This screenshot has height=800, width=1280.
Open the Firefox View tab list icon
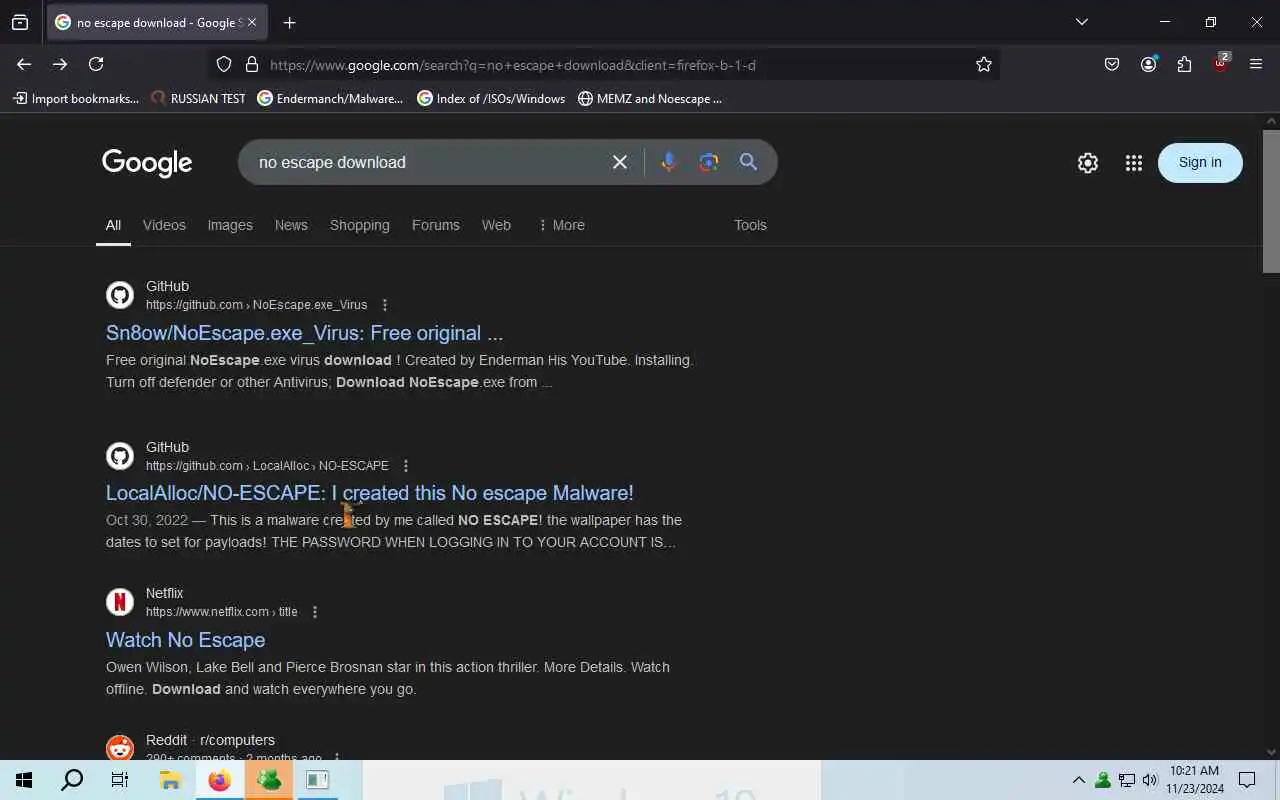[x=20, y=22]
